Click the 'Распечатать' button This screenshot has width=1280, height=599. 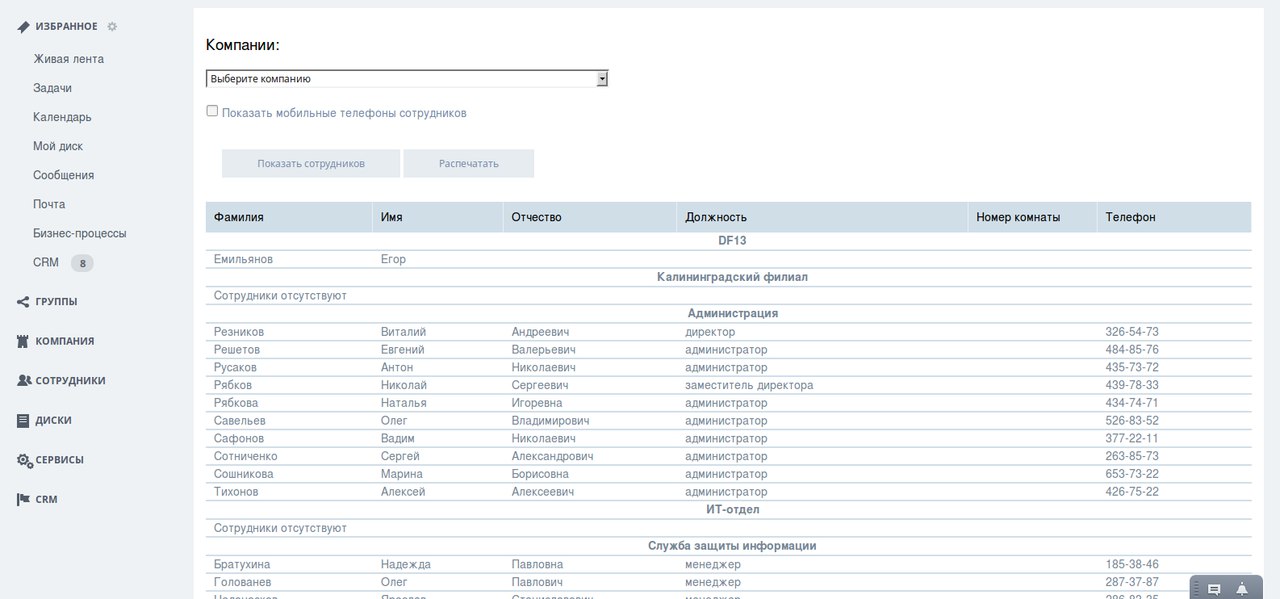tap(469, 163)
